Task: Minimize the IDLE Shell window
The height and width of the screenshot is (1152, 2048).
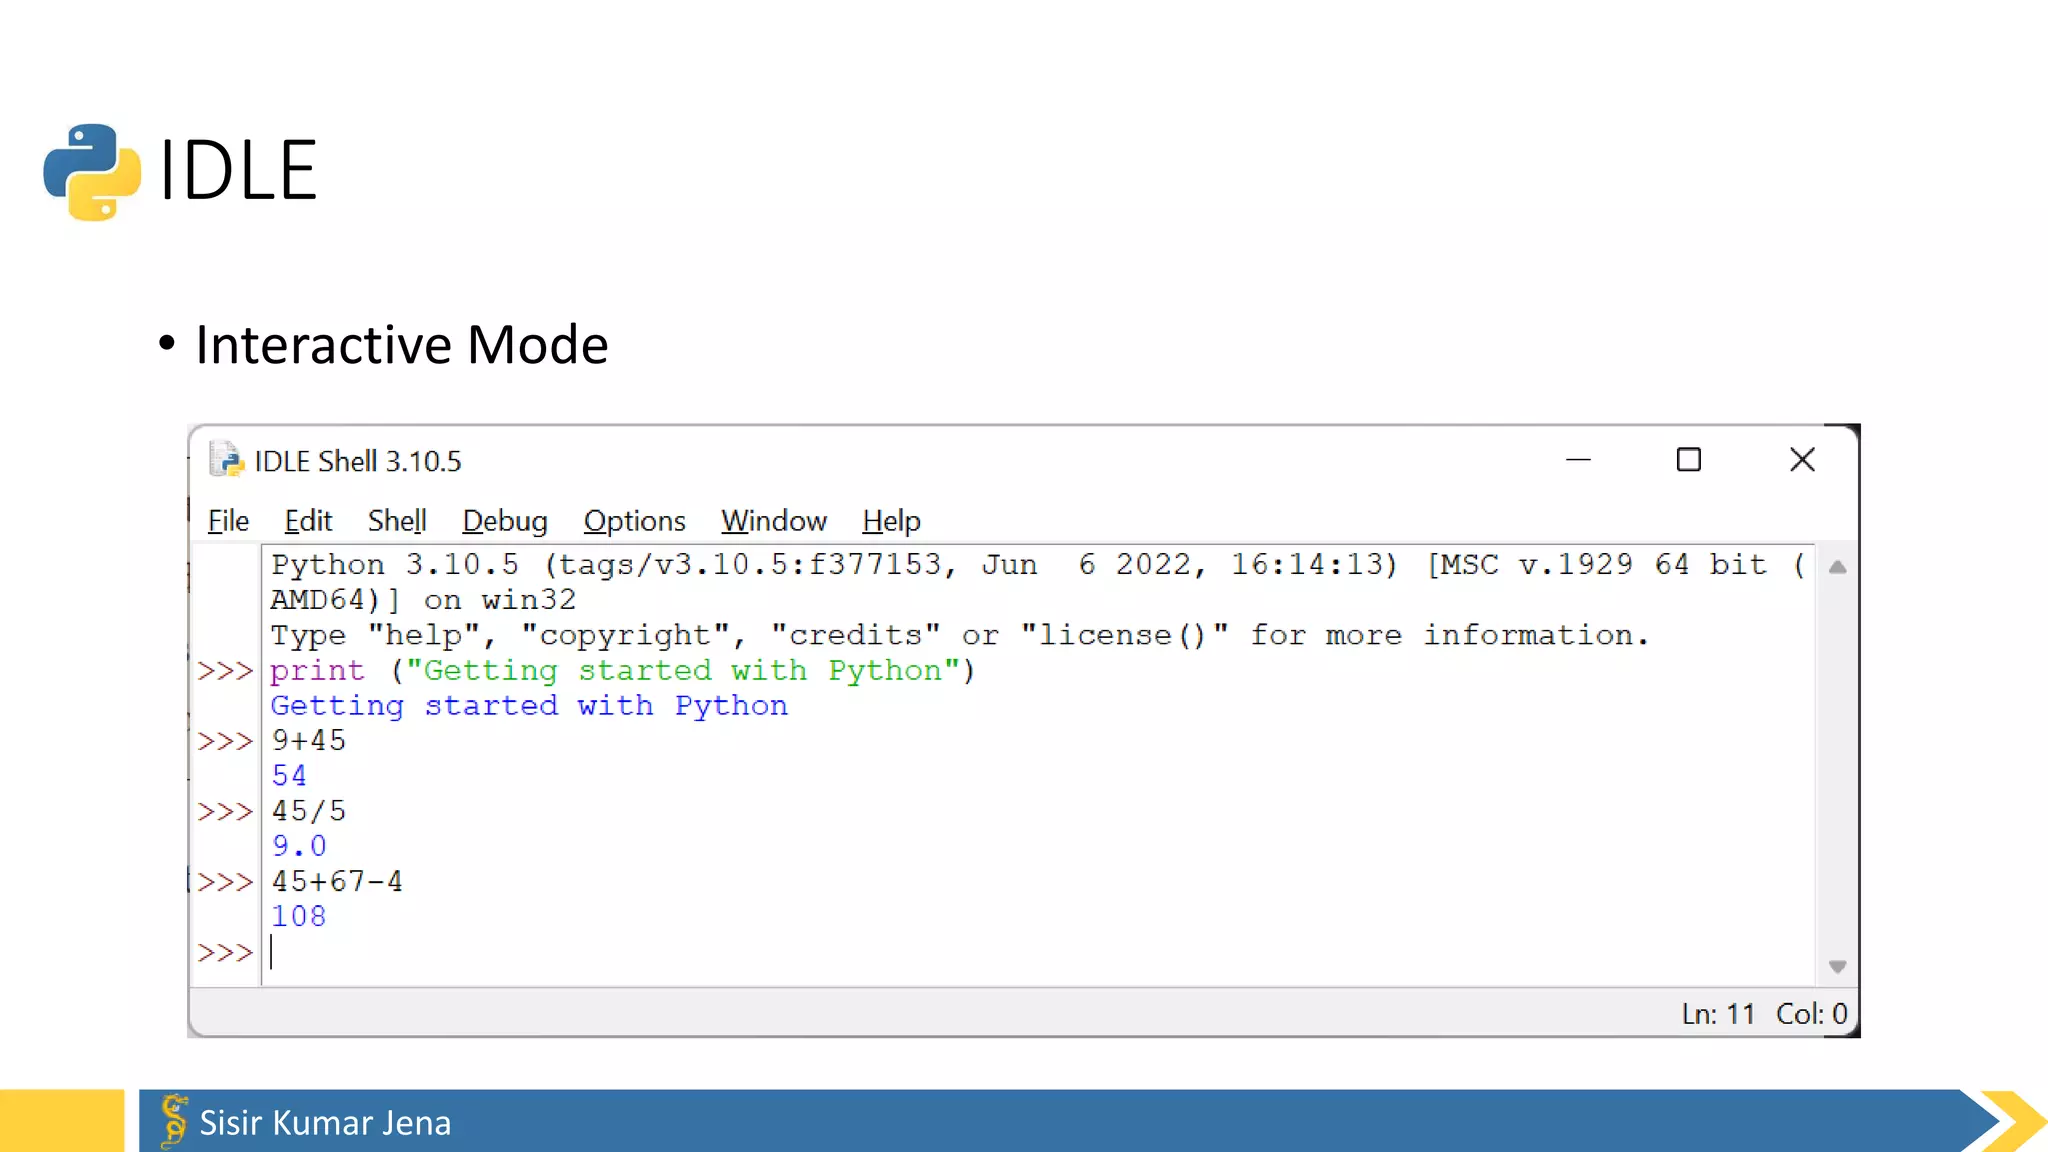Action: (x=1578, y=460)
